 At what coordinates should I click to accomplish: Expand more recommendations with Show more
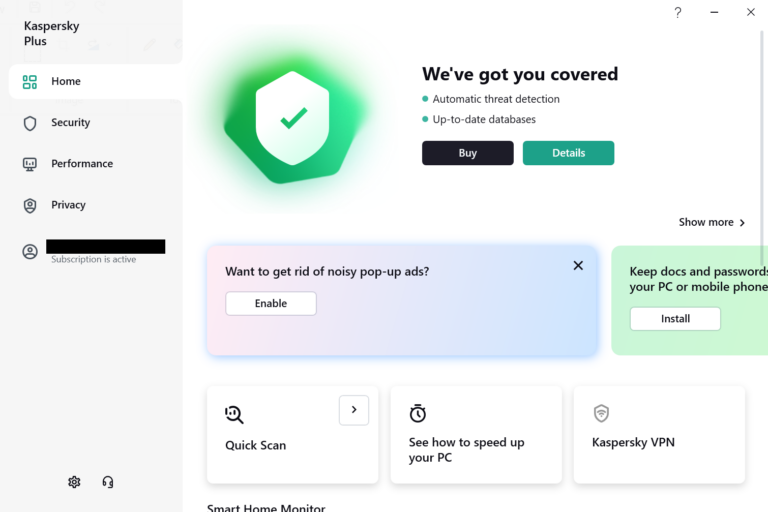[712, 222]
